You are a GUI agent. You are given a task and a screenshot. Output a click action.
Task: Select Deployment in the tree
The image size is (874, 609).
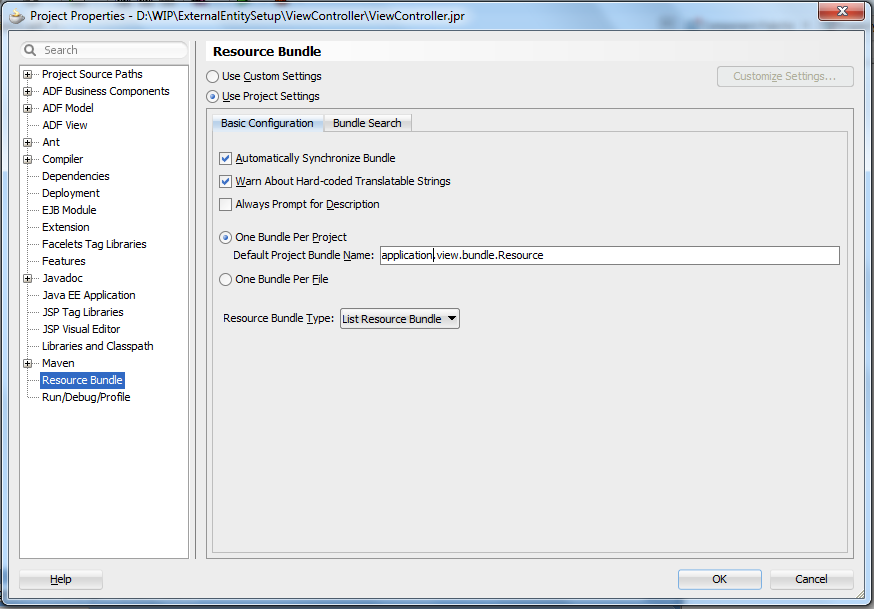point(71,193)
